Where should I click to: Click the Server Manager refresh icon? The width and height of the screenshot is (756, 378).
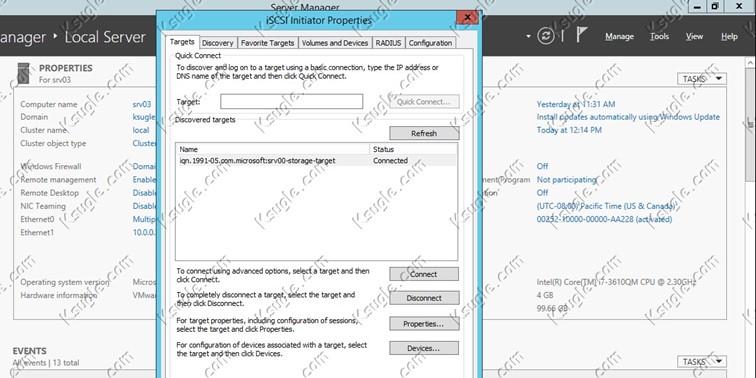click(x=546, y=36)
